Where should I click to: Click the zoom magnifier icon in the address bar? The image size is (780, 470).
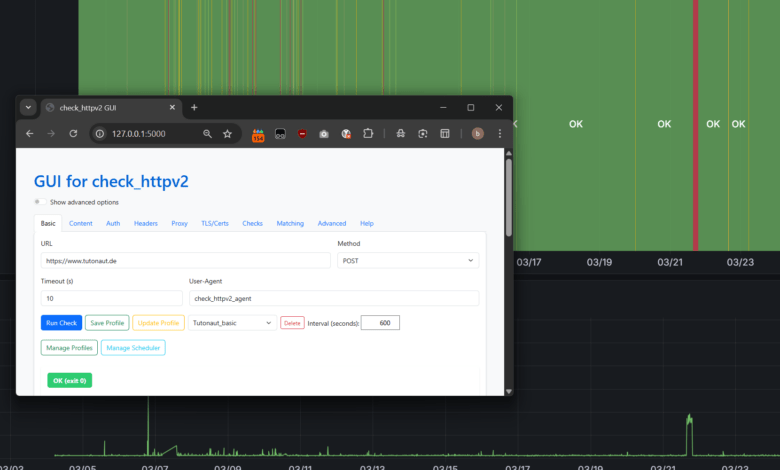pos(207,133)
